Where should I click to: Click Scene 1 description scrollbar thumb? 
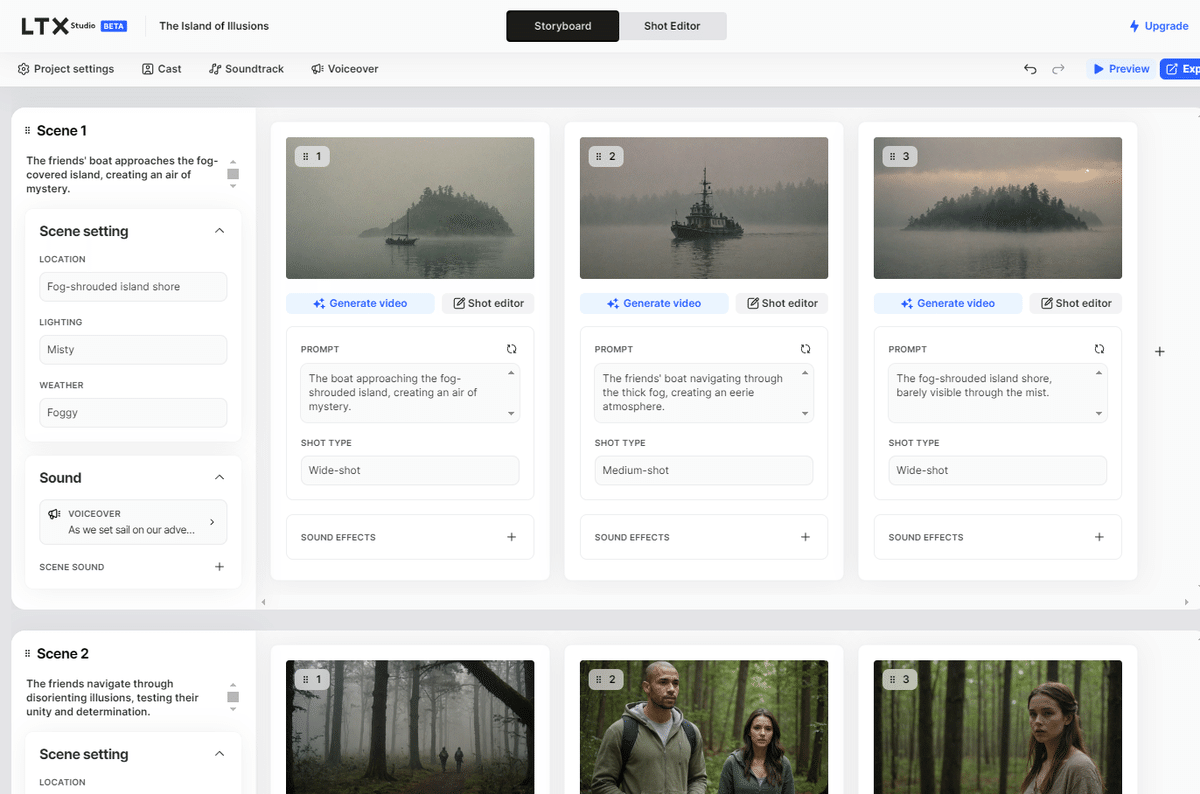(233, 174)
